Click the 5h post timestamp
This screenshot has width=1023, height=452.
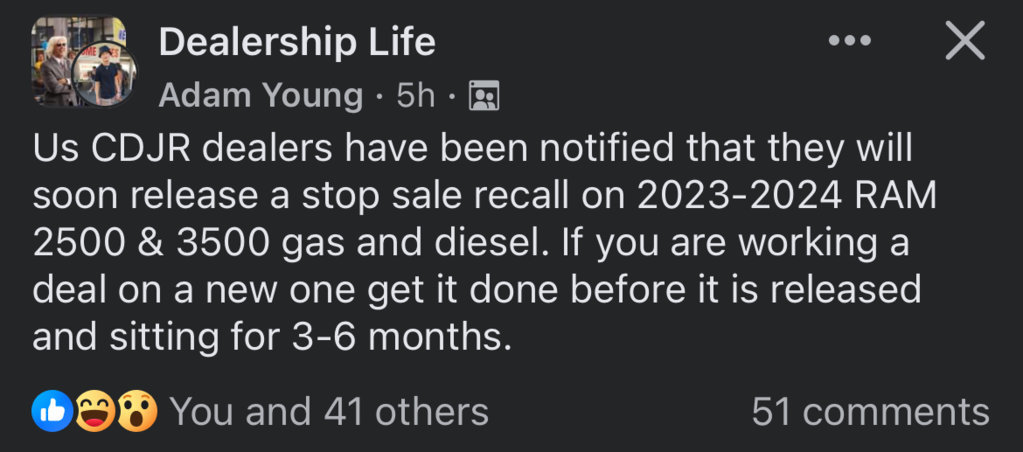416,97
